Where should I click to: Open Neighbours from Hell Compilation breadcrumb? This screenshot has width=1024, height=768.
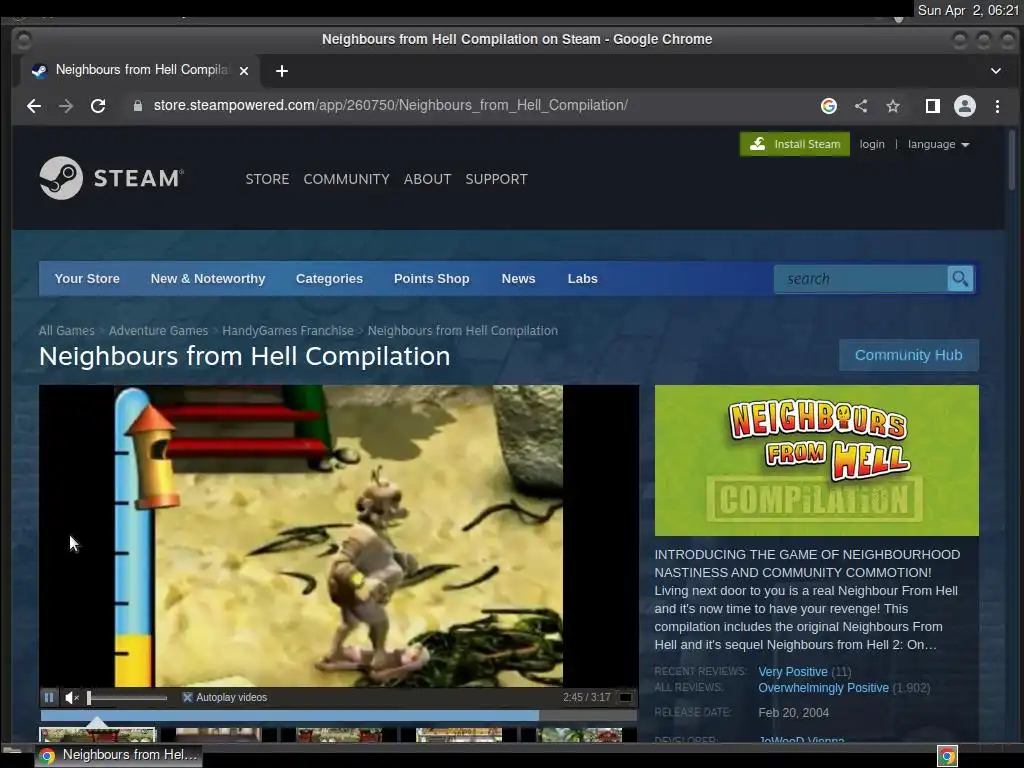click(462, 330)
